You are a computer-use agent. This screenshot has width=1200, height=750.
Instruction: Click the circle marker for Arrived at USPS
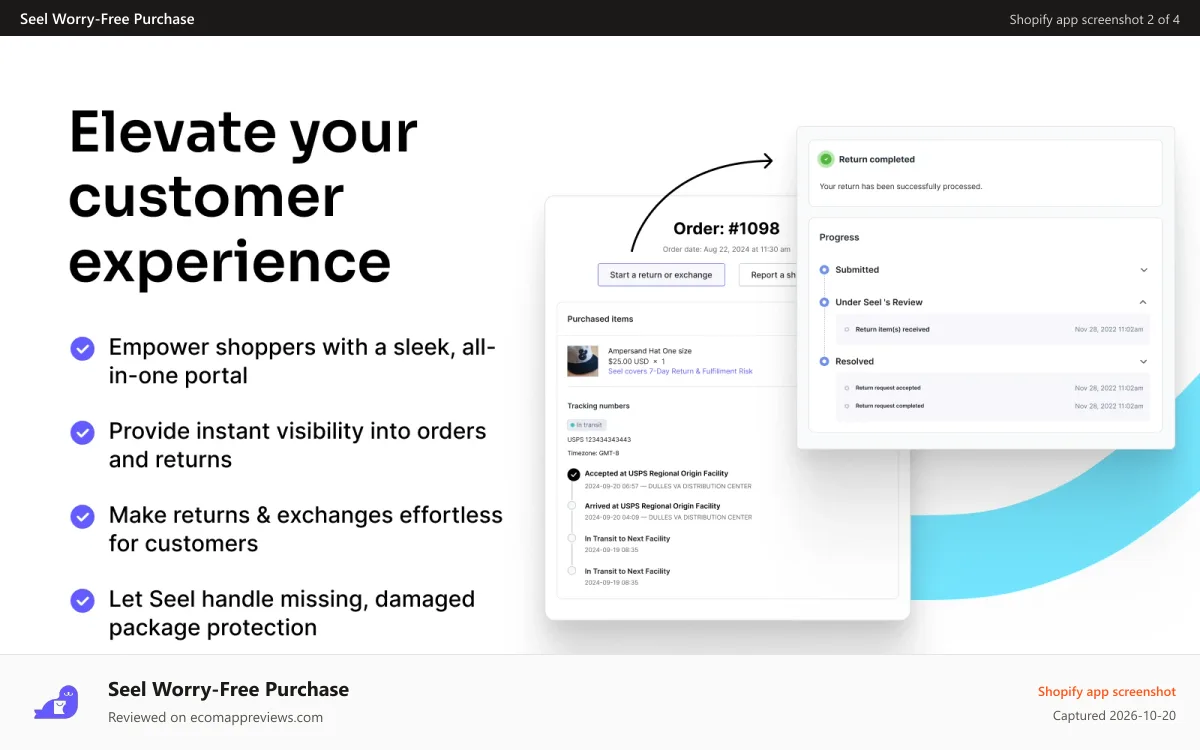click(x=572, y=506)
